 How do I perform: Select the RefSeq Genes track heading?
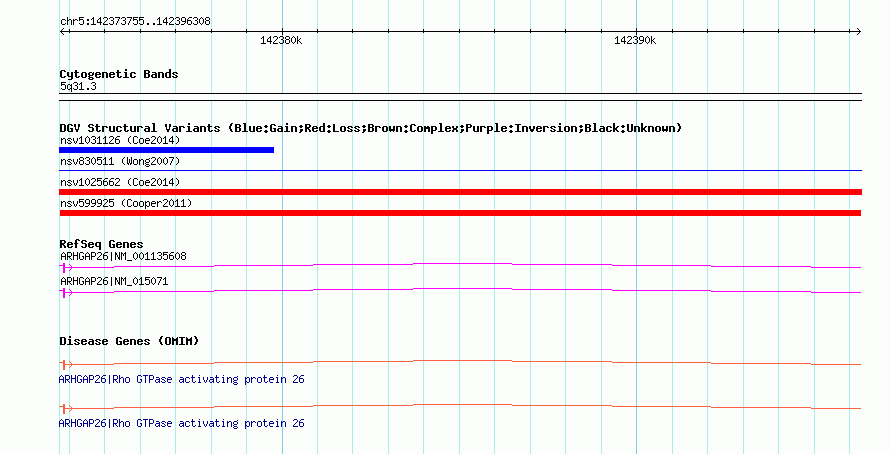click(102, 244)
